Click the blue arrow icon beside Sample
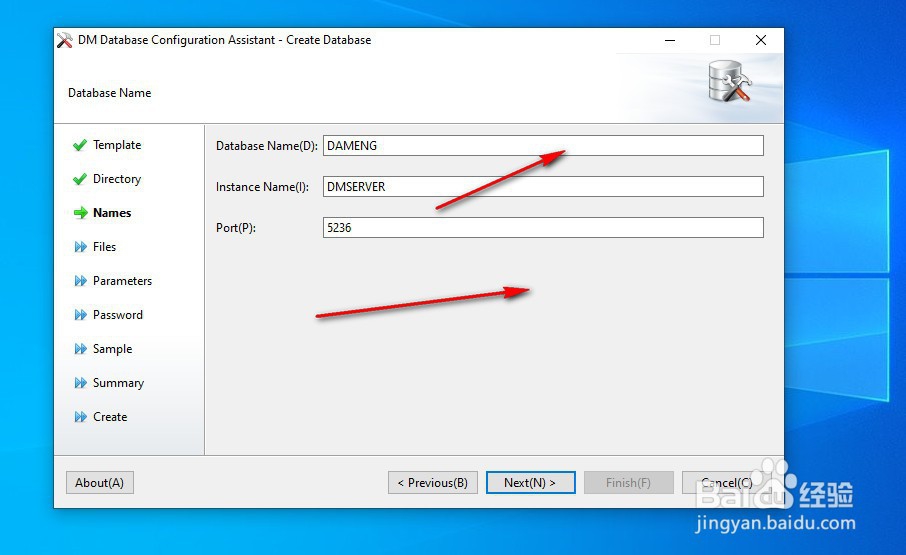The width and height of the screenshot is (906, 555). pyautogui.click(x=80, y=349)
